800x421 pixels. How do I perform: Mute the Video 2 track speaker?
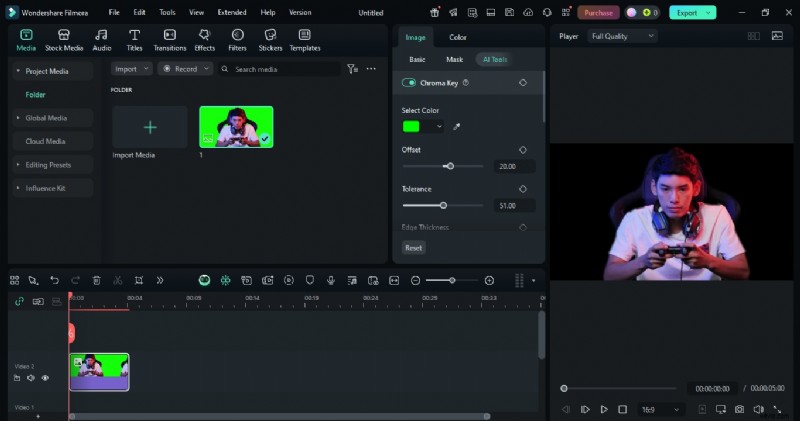click(31, 378)
